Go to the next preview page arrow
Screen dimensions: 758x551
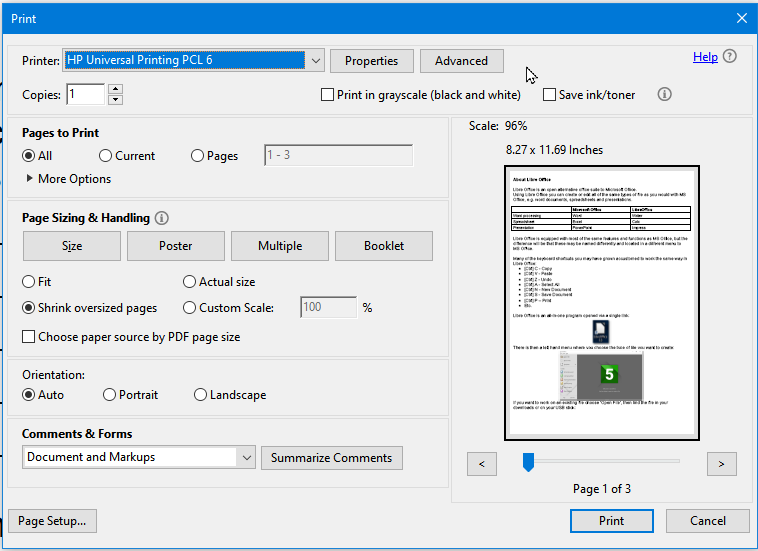[x=721, y=464]
